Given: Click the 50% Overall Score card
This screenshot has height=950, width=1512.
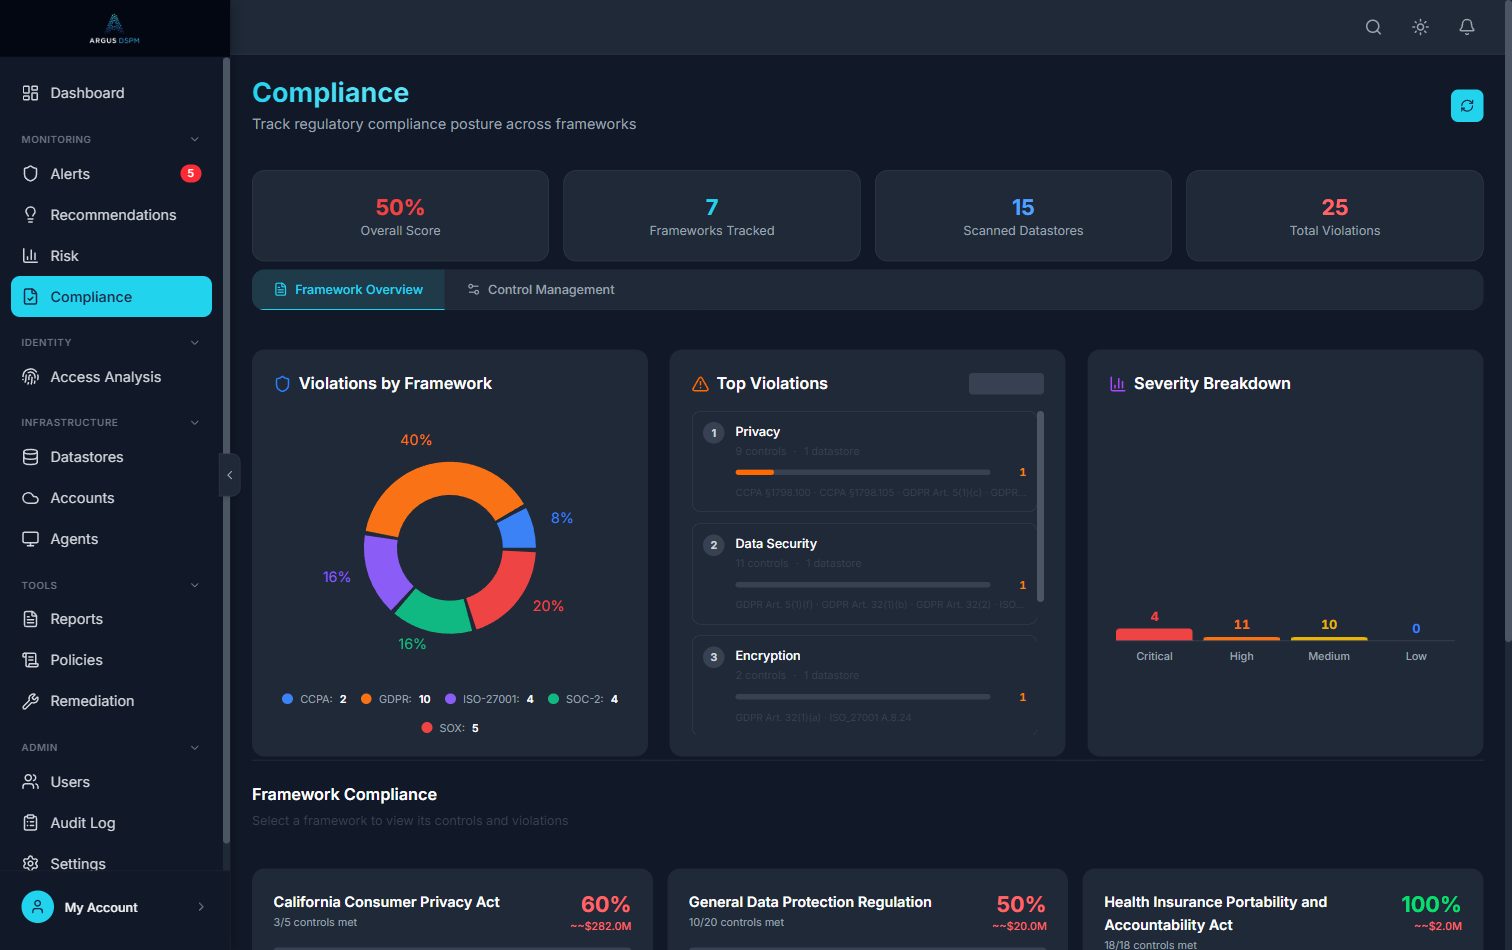Looking at the screenshot, I should (x=400, y=216).
